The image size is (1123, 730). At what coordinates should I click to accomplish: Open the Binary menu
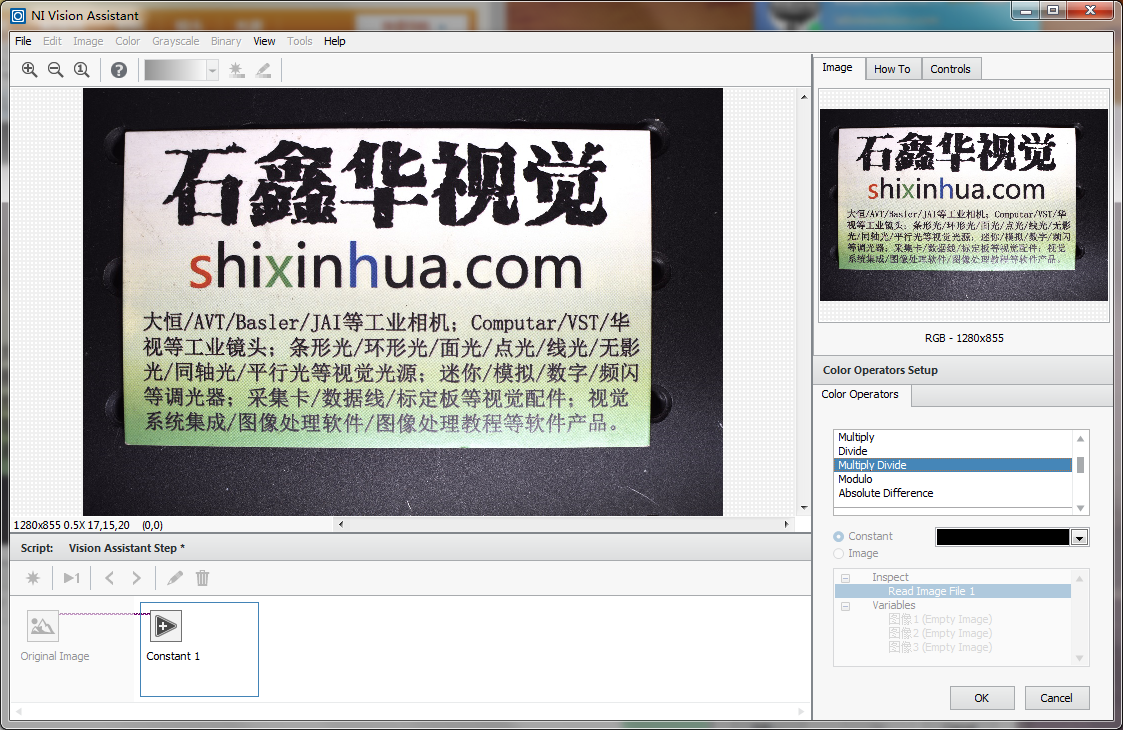[226, 41]
